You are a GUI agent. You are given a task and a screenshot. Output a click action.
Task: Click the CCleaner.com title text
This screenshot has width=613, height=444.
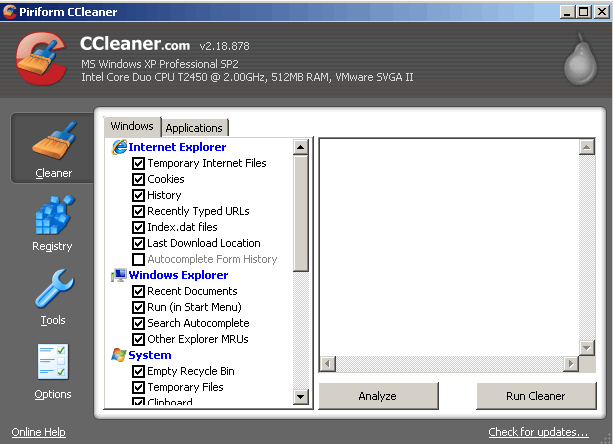point(135,43)
